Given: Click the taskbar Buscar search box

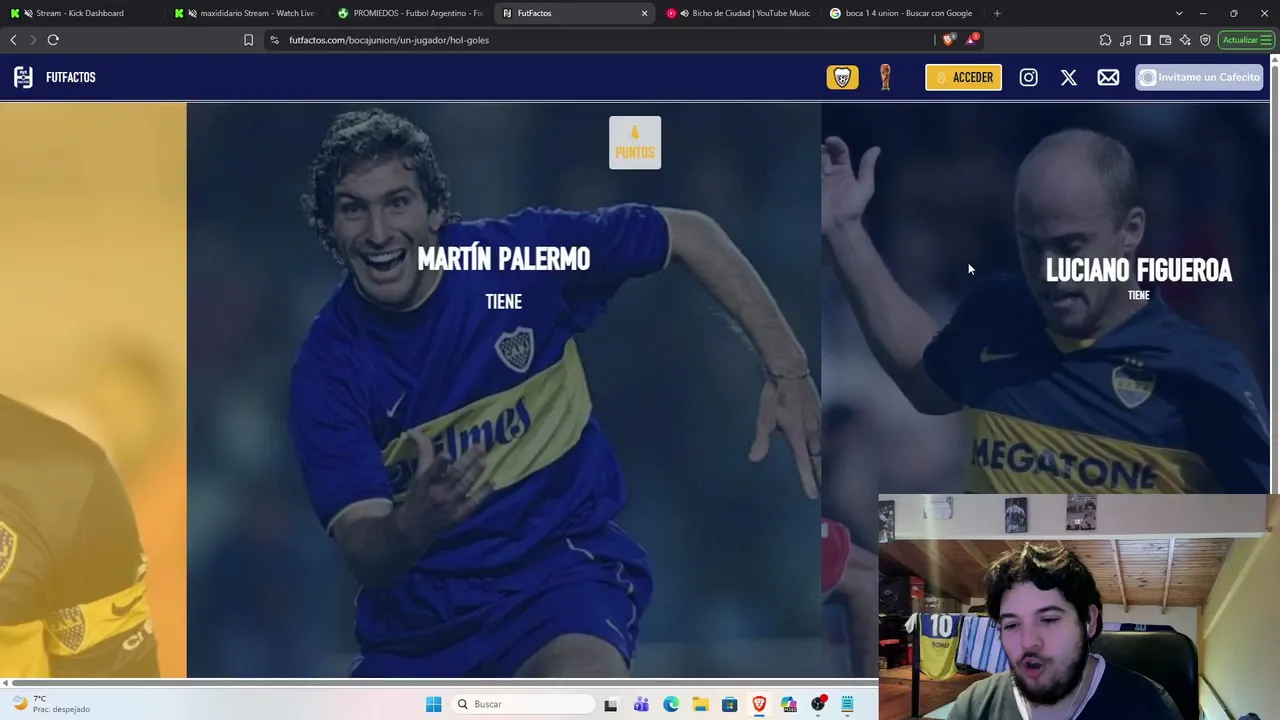Looking at the screenshot, I should pyautogui.click(x=522, y=704).
